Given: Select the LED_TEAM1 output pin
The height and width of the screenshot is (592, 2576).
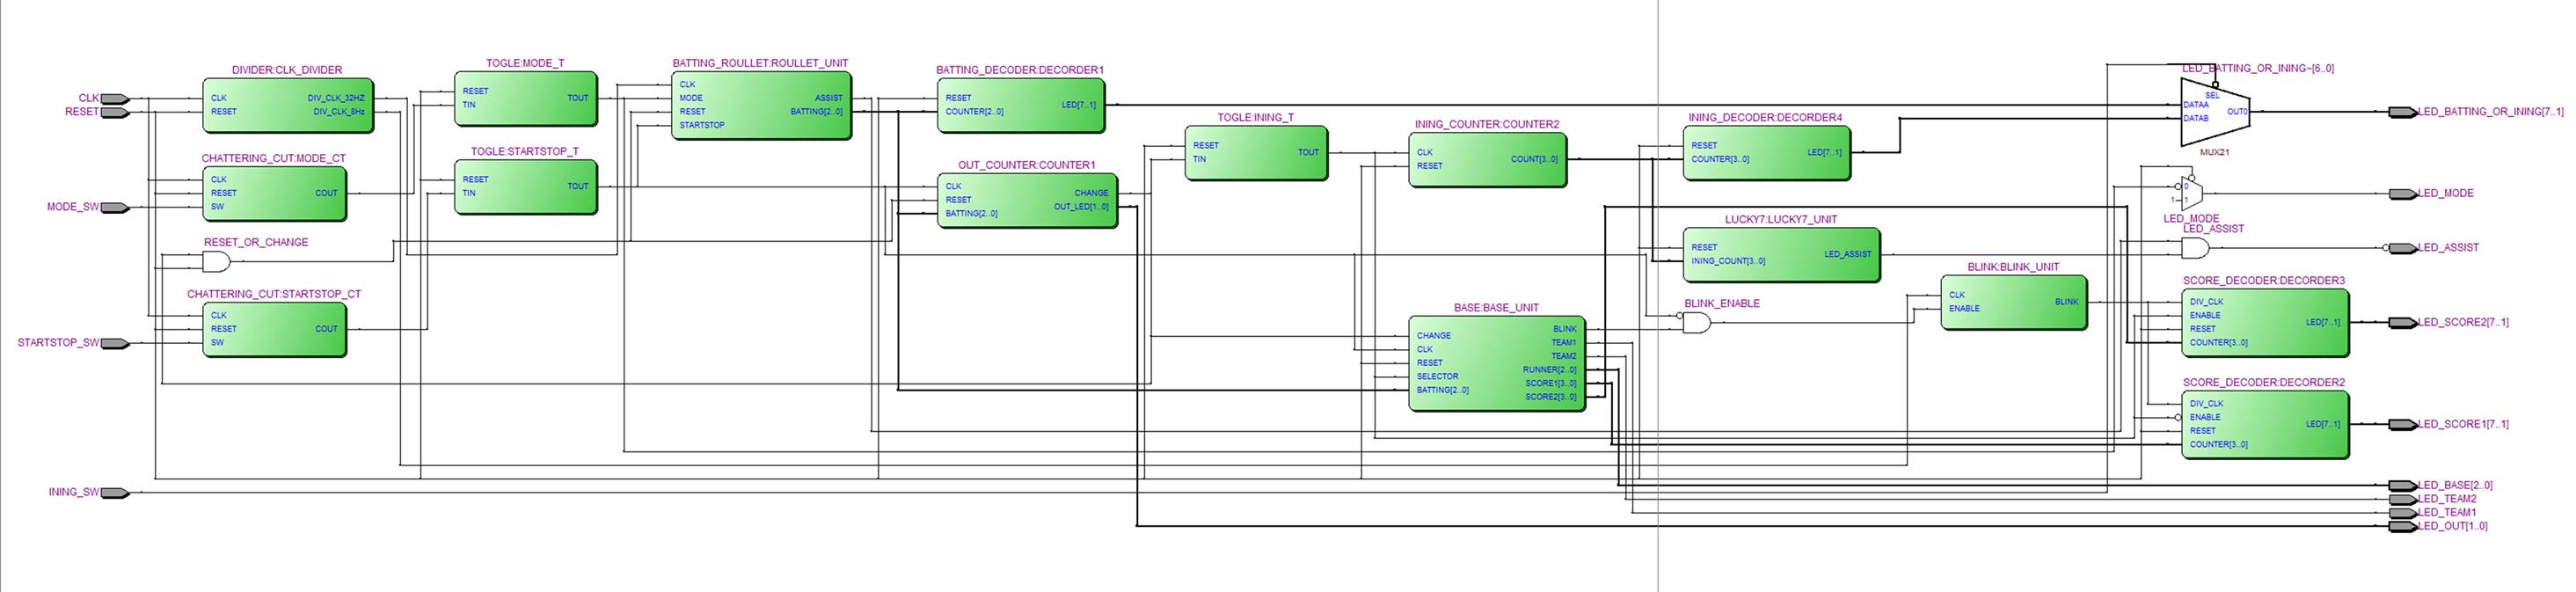Looking at the screenshot, I should pos(2402,512).
